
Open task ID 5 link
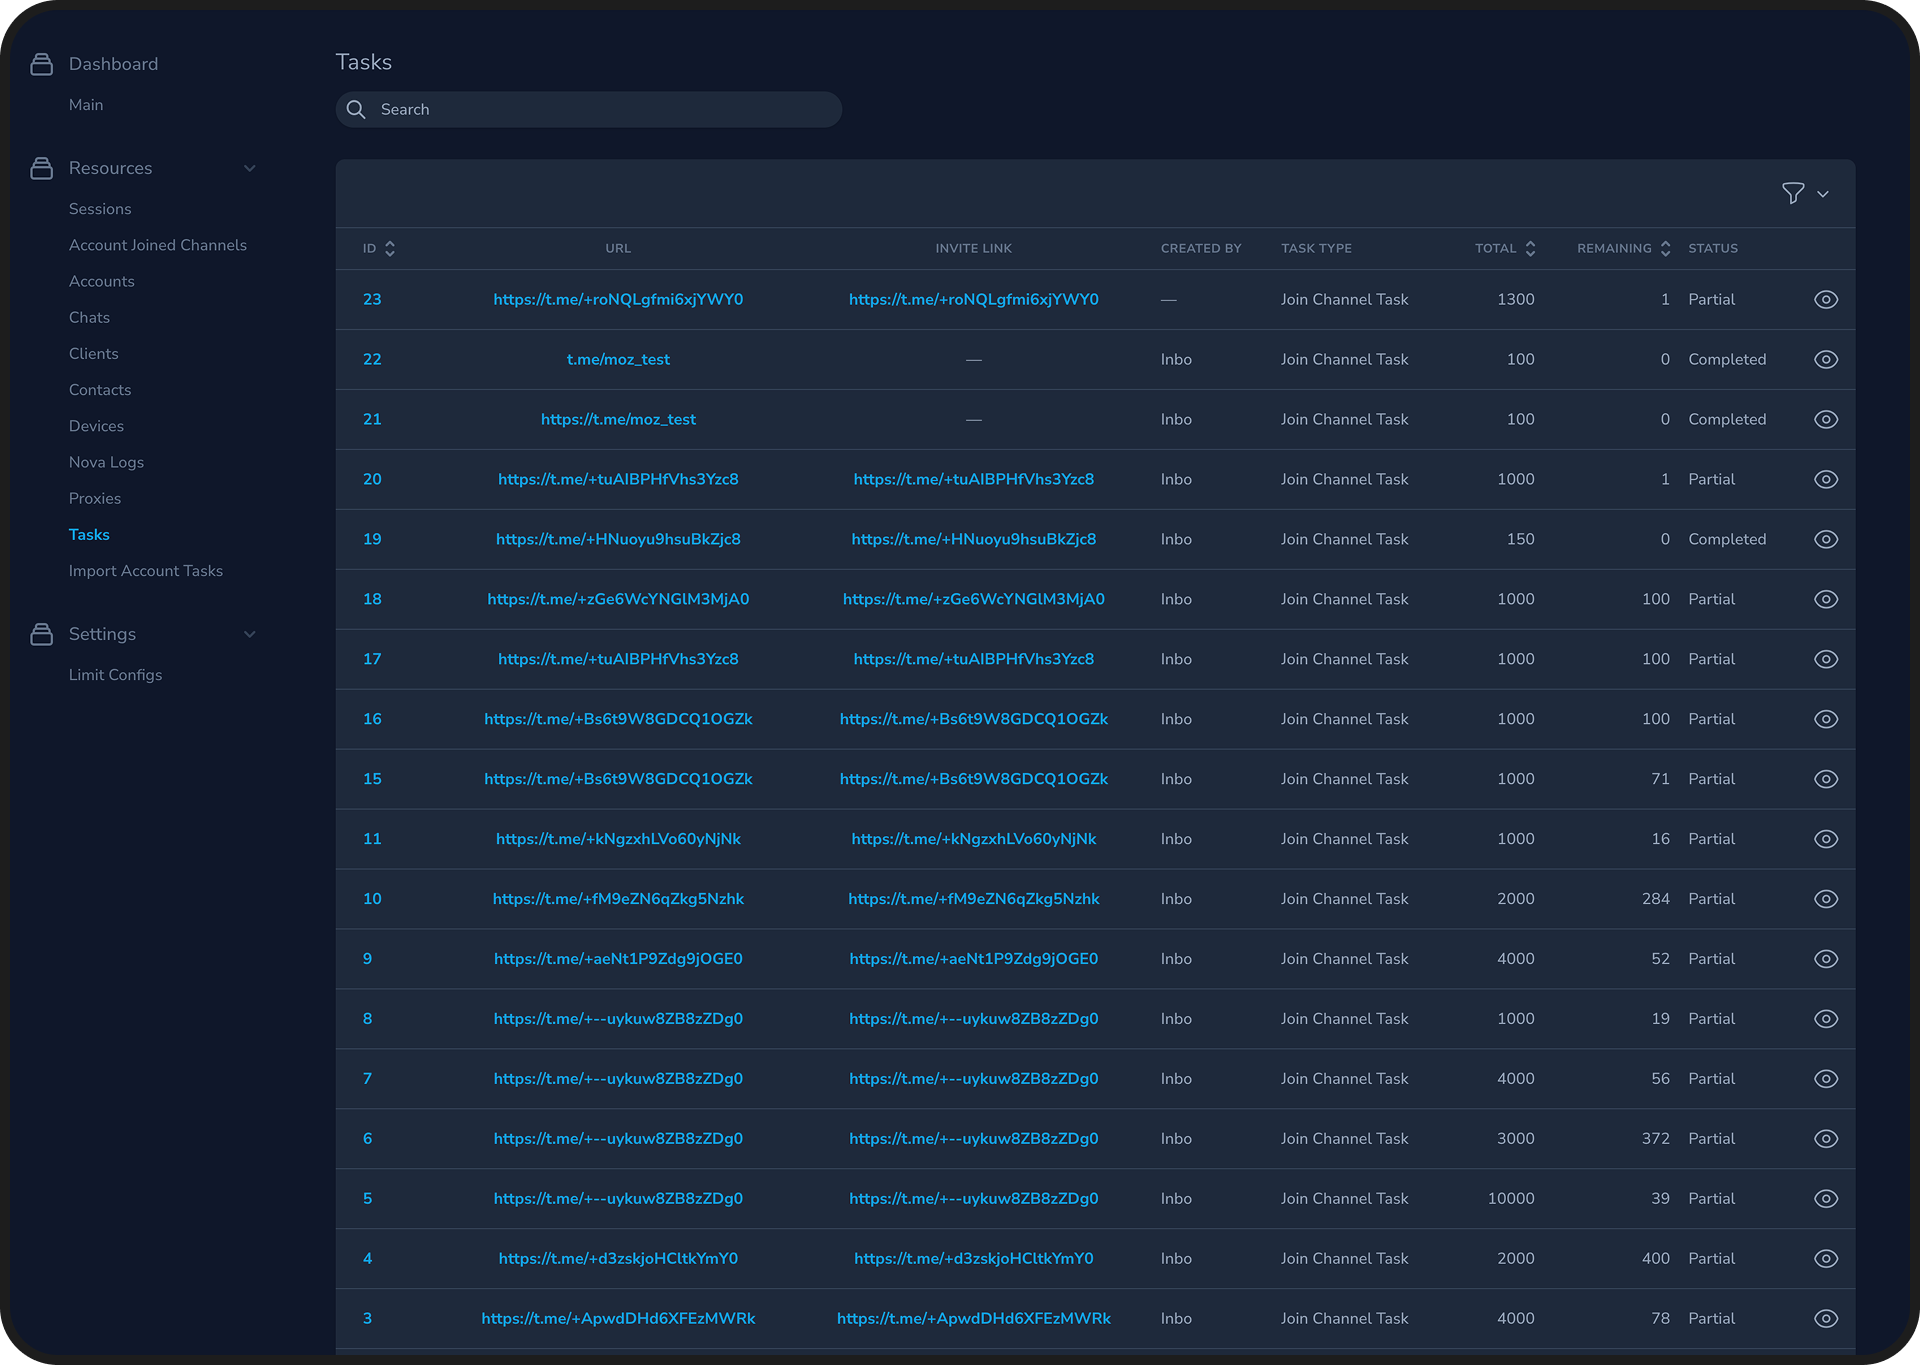tap(367, 1200)
